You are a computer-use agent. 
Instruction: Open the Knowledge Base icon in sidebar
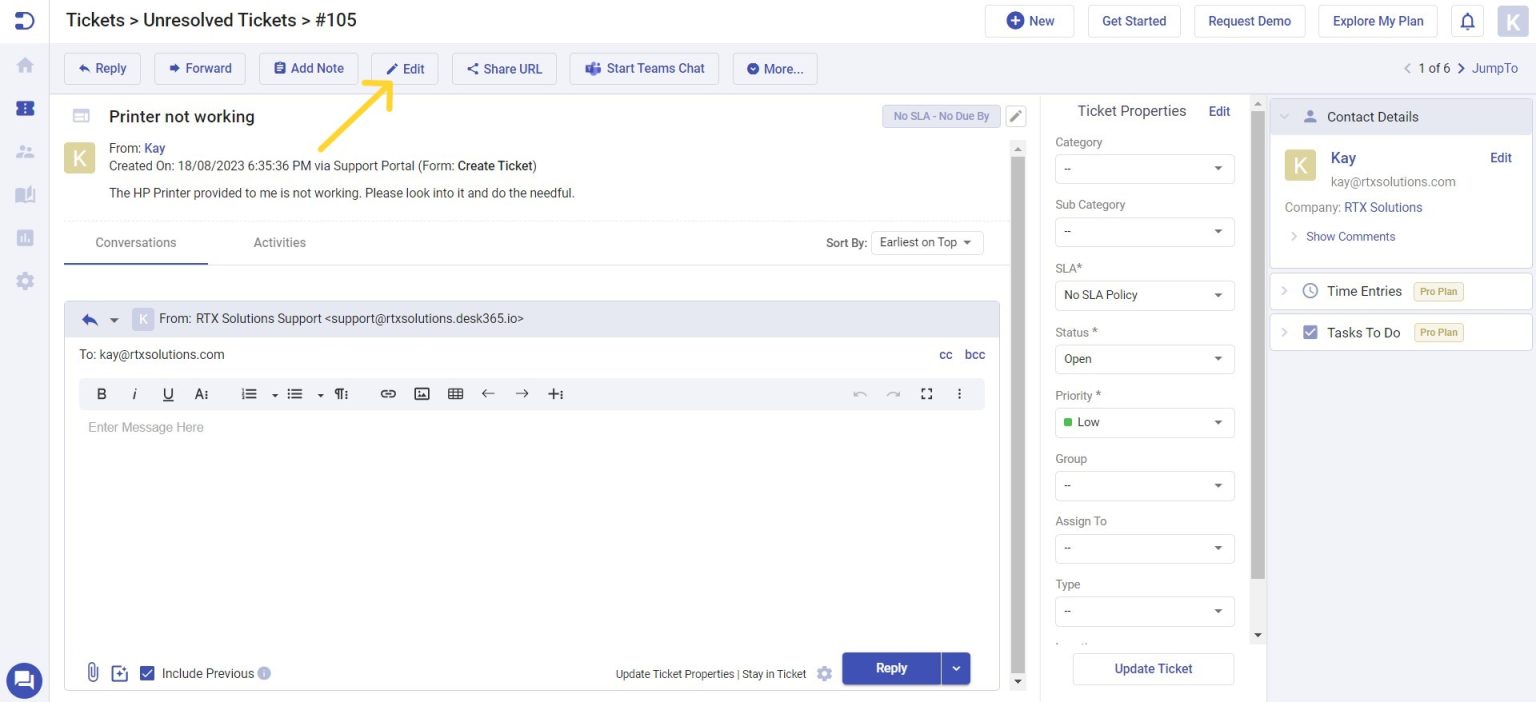pos(25,194)
